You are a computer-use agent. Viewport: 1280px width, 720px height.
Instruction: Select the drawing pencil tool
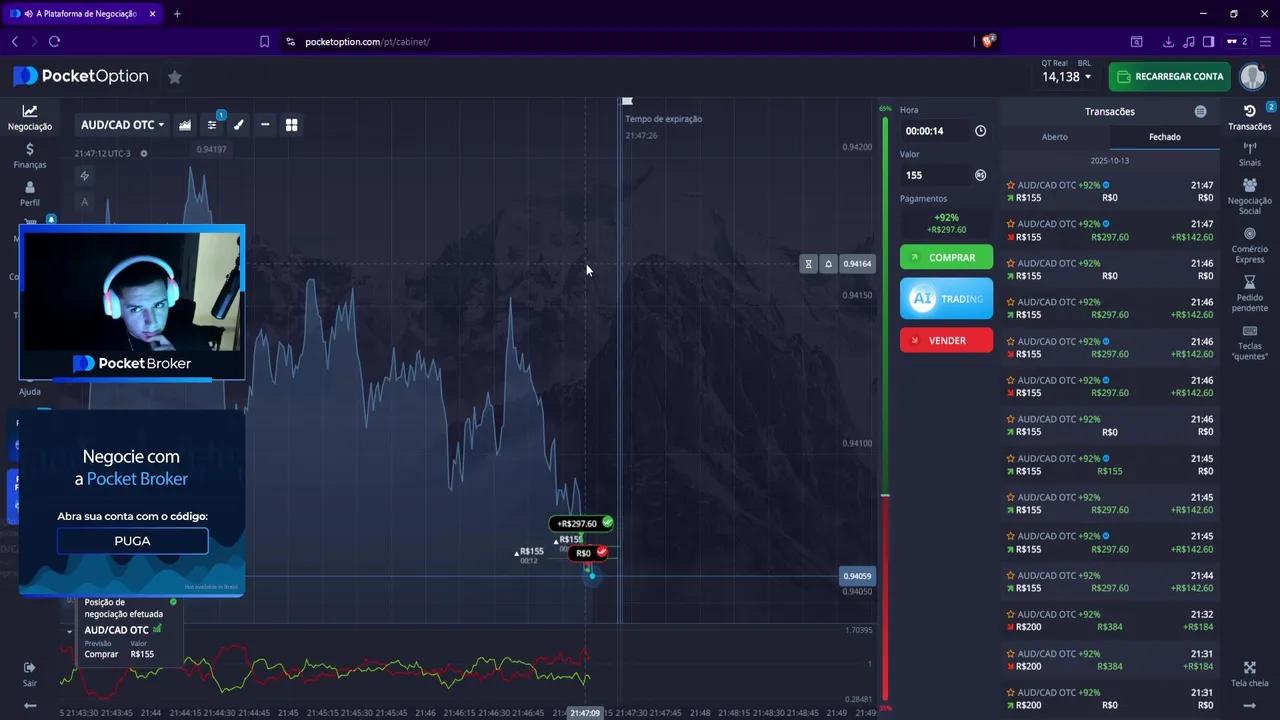(238, 125)
